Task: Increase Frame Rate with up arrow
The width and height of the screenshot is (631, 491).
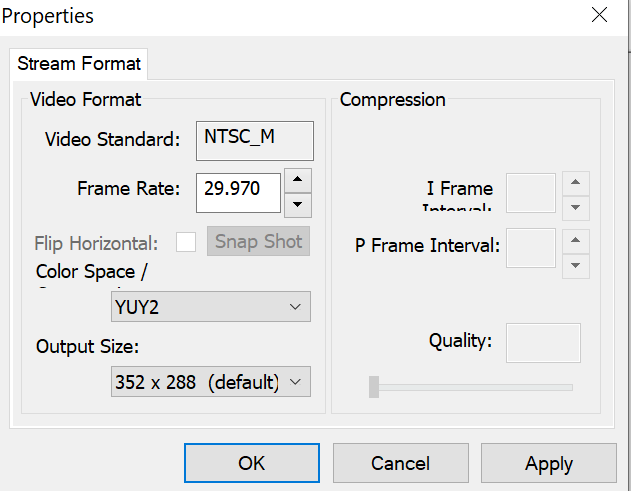Action: point(298,180)
